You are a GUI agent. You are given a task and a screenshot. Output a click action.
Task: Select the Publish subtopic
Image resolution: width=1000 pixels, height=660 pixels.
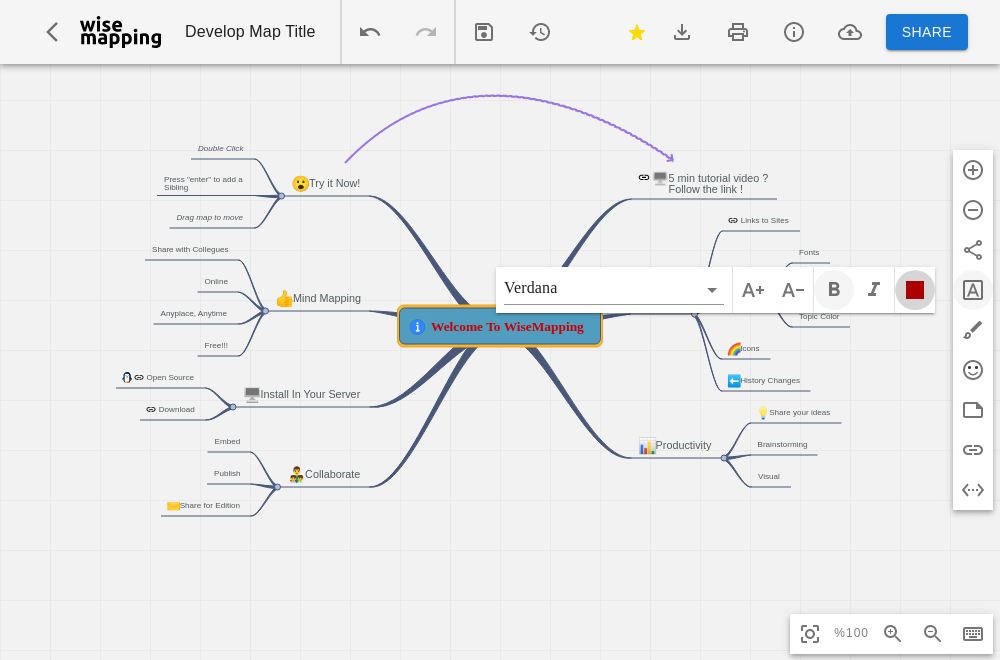click(227, 474)
